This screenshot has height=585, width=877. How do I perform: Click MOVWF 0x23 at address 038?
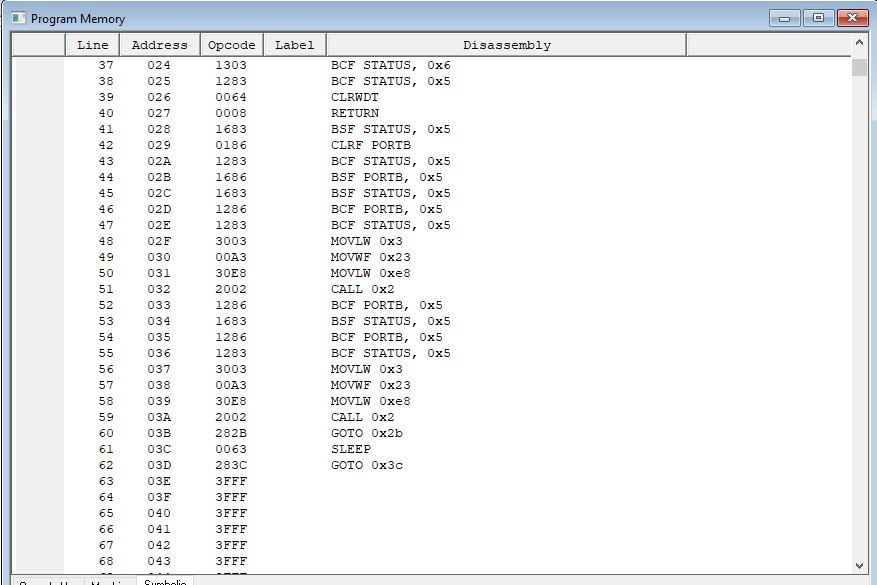[370, 385]
